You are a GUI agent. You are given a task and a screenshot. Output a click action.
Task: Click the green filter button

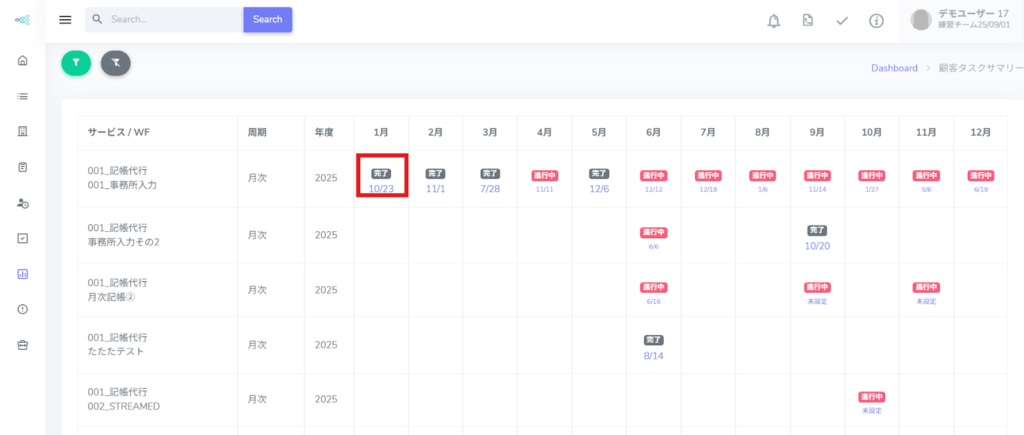[76, 63]
